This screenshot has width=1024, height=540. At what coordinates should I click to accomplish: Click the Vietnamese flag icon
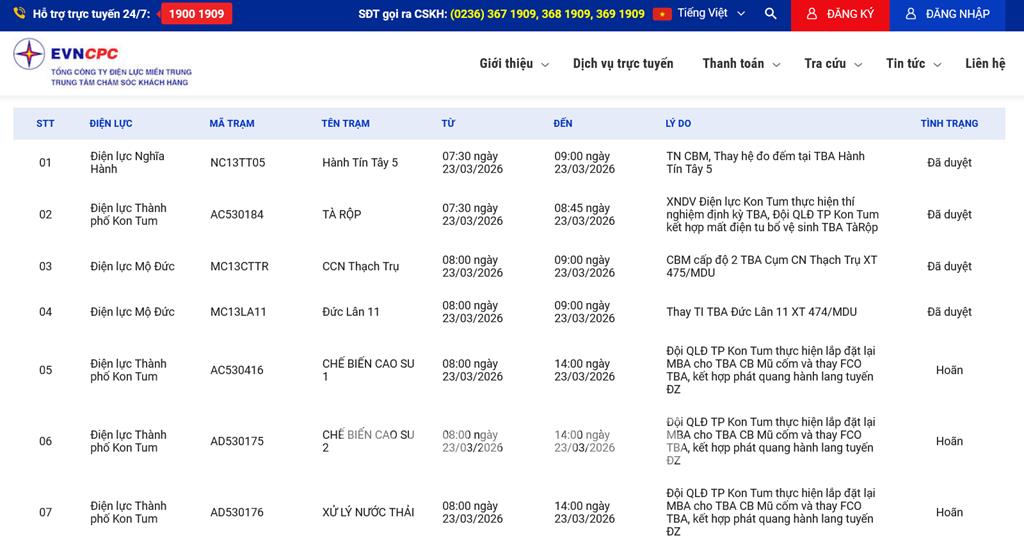pos(662,14)
